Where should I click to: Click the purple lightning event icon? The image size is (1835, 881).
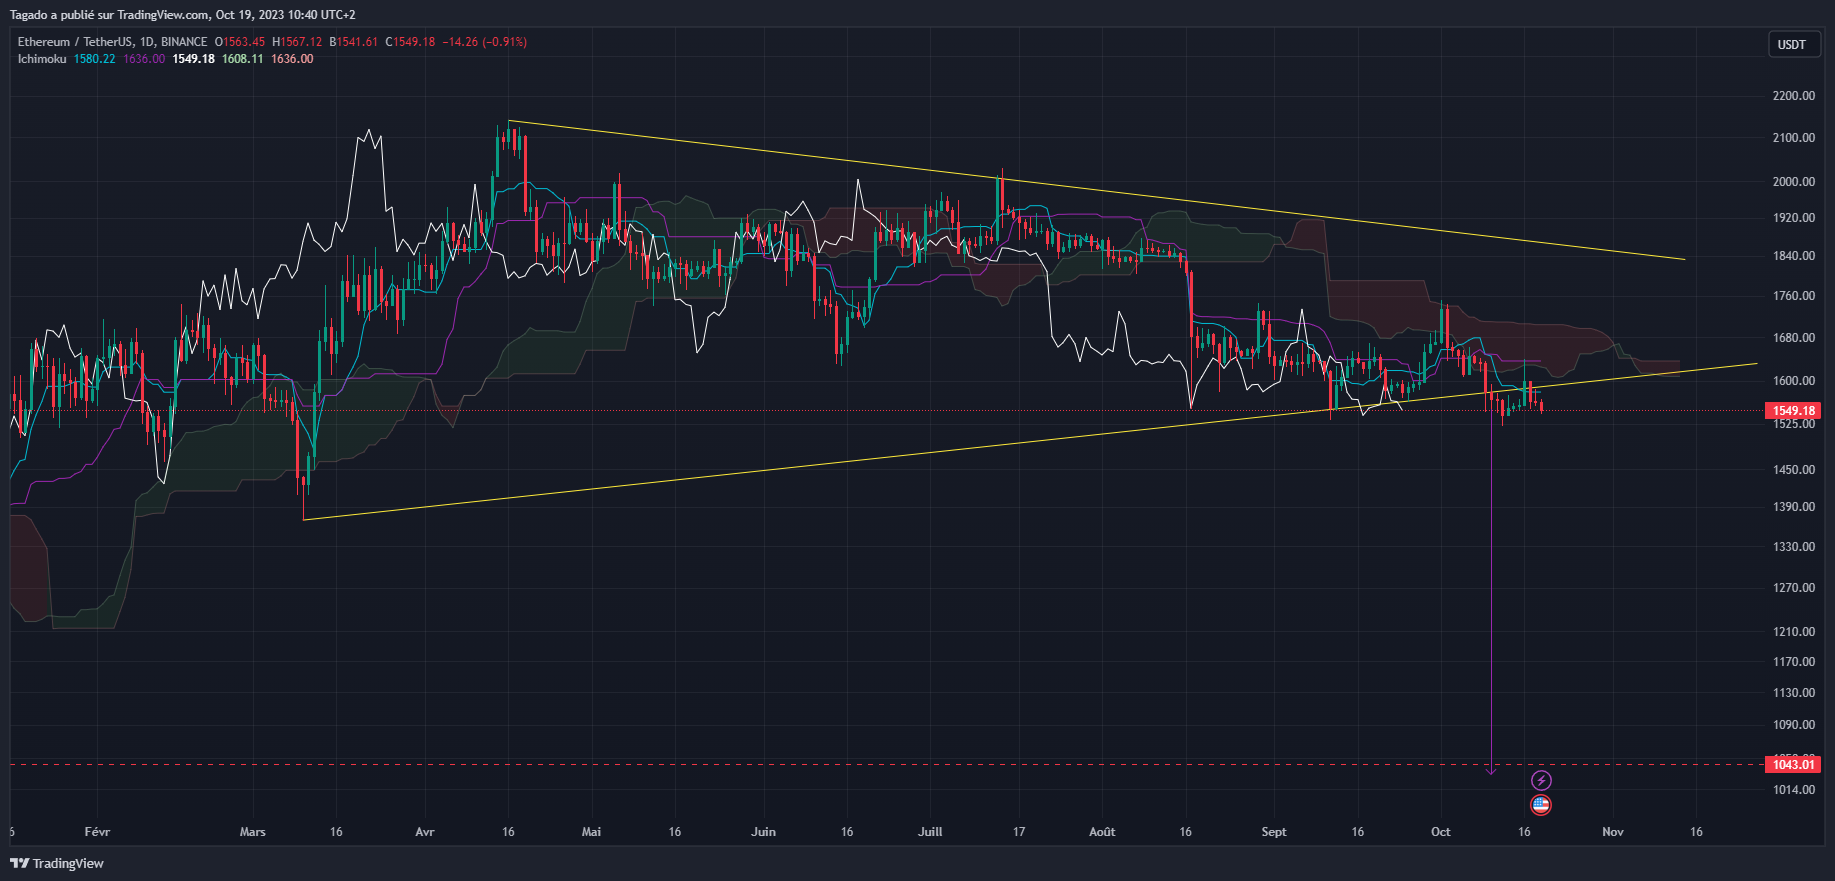tap(1541, 780)
